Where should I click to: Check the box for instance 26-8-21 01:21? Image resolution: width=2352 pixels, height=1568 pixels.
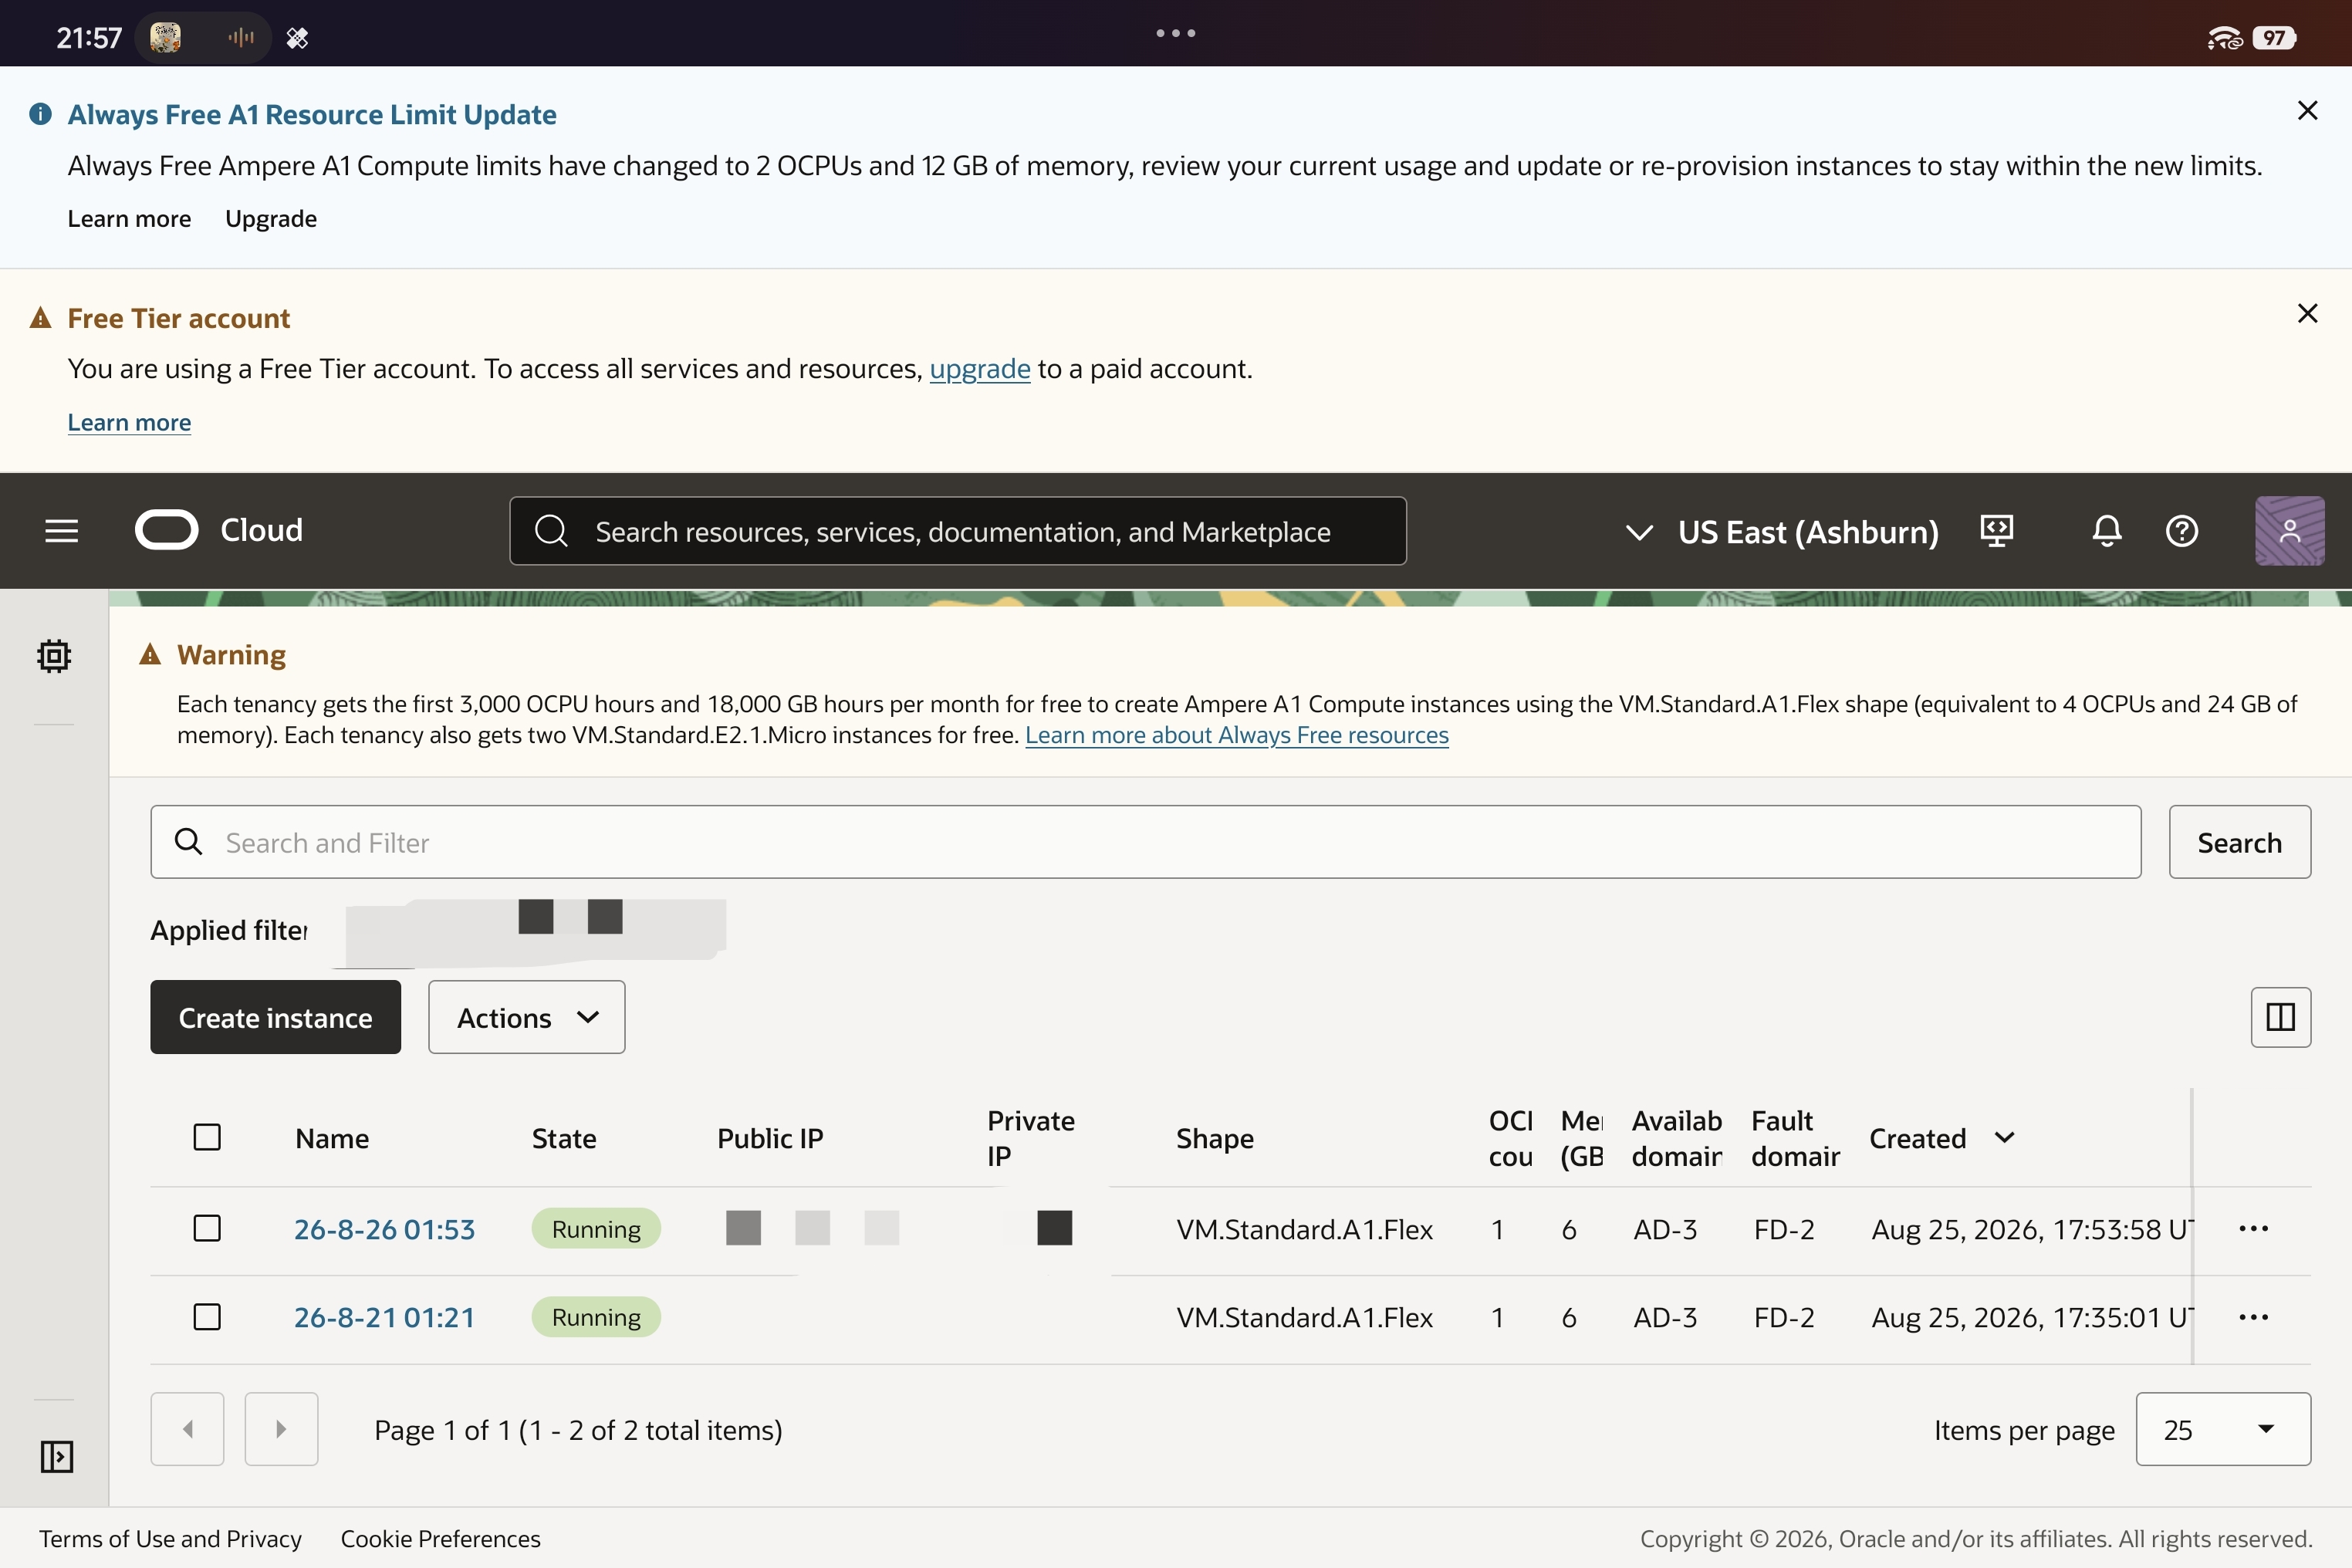(207, 1317)
